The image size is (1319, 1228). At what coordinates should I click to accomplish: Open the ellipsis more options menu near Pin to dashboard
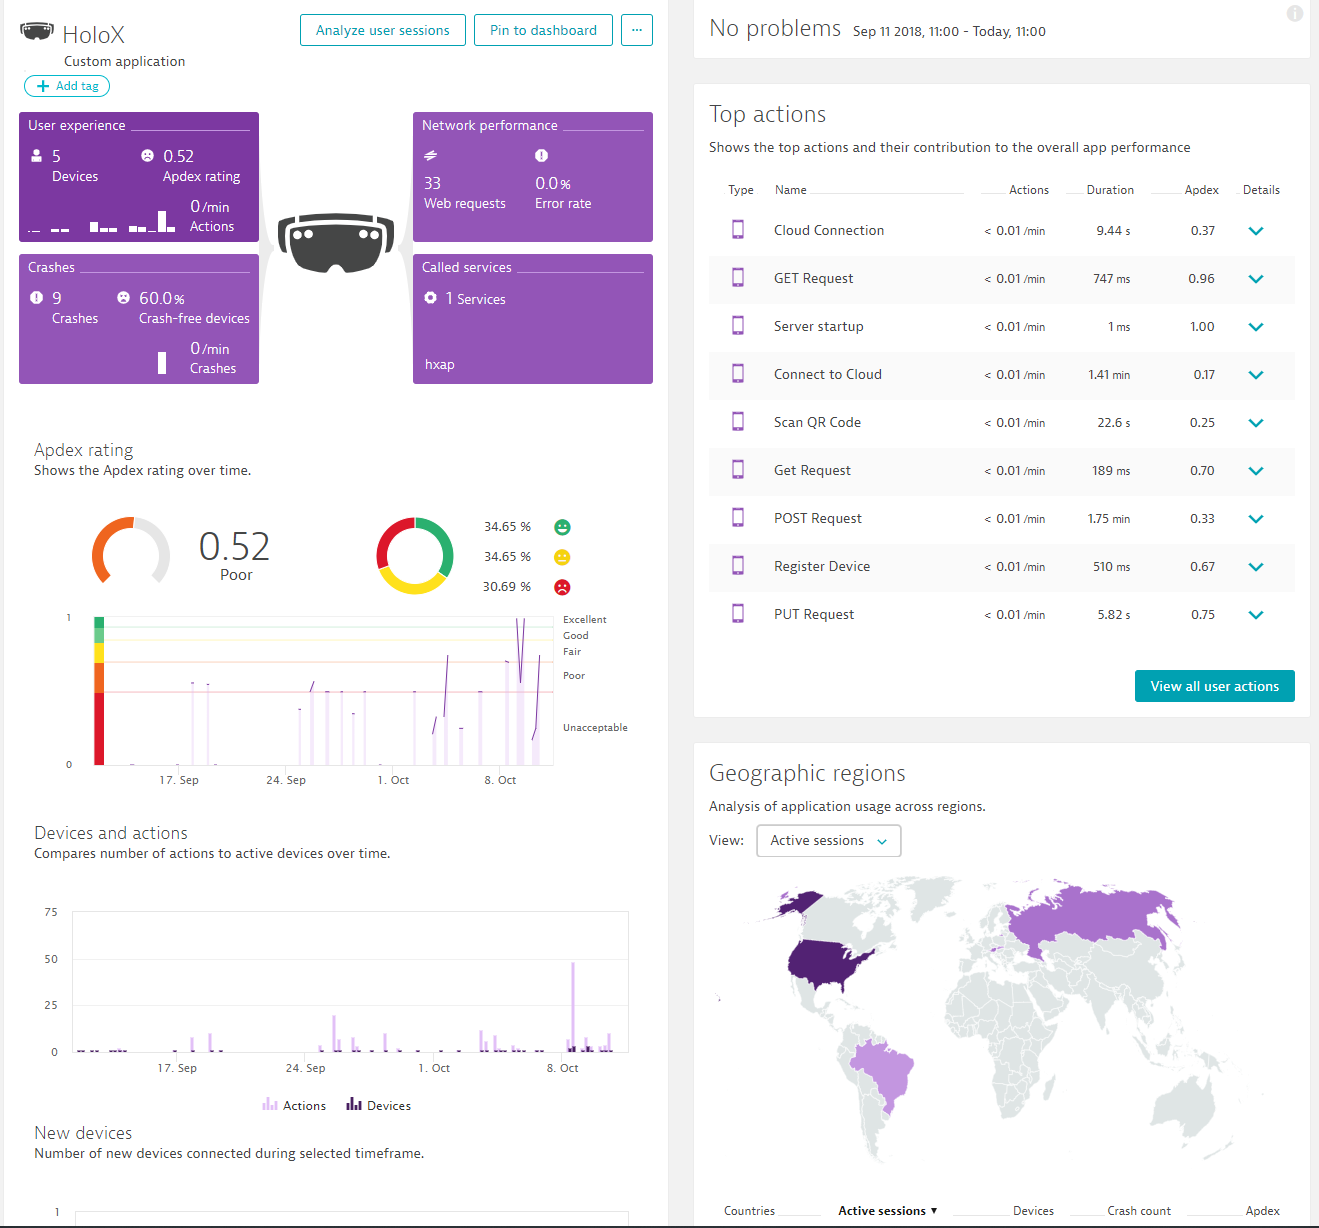[x=637, y=30]
